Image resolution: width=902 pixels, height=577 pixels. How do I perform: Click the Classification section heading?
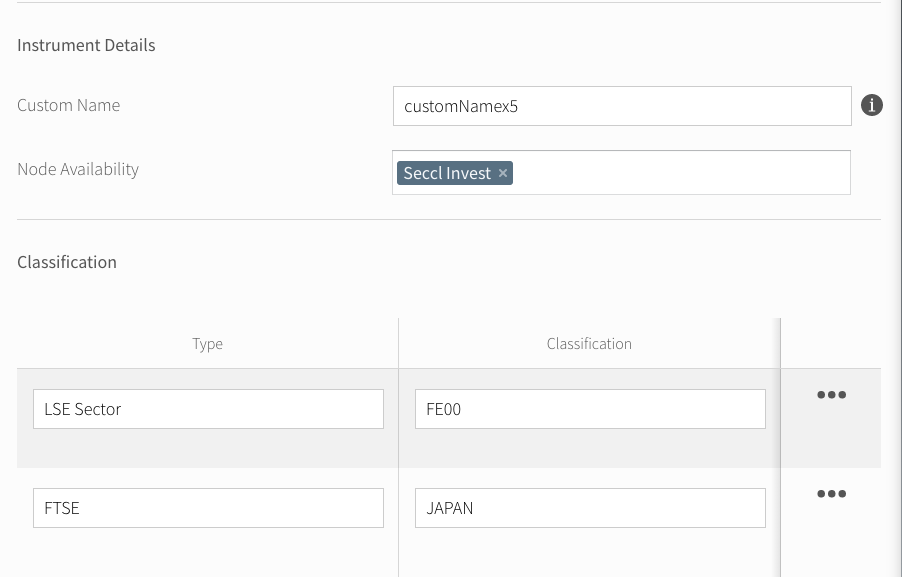(x=66, y=261)
